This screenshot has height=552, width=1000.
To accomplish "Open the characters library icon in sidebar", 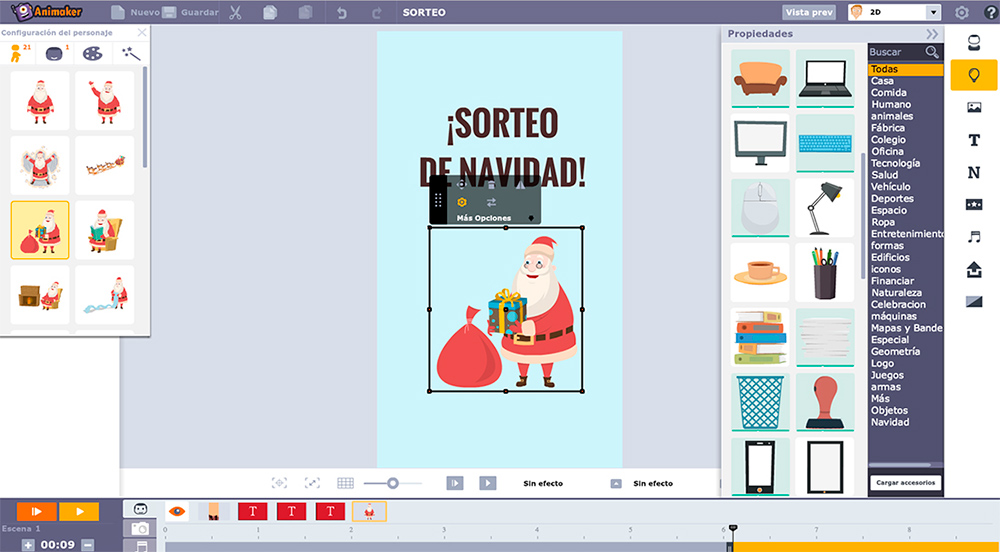I will tap(974, 43).
